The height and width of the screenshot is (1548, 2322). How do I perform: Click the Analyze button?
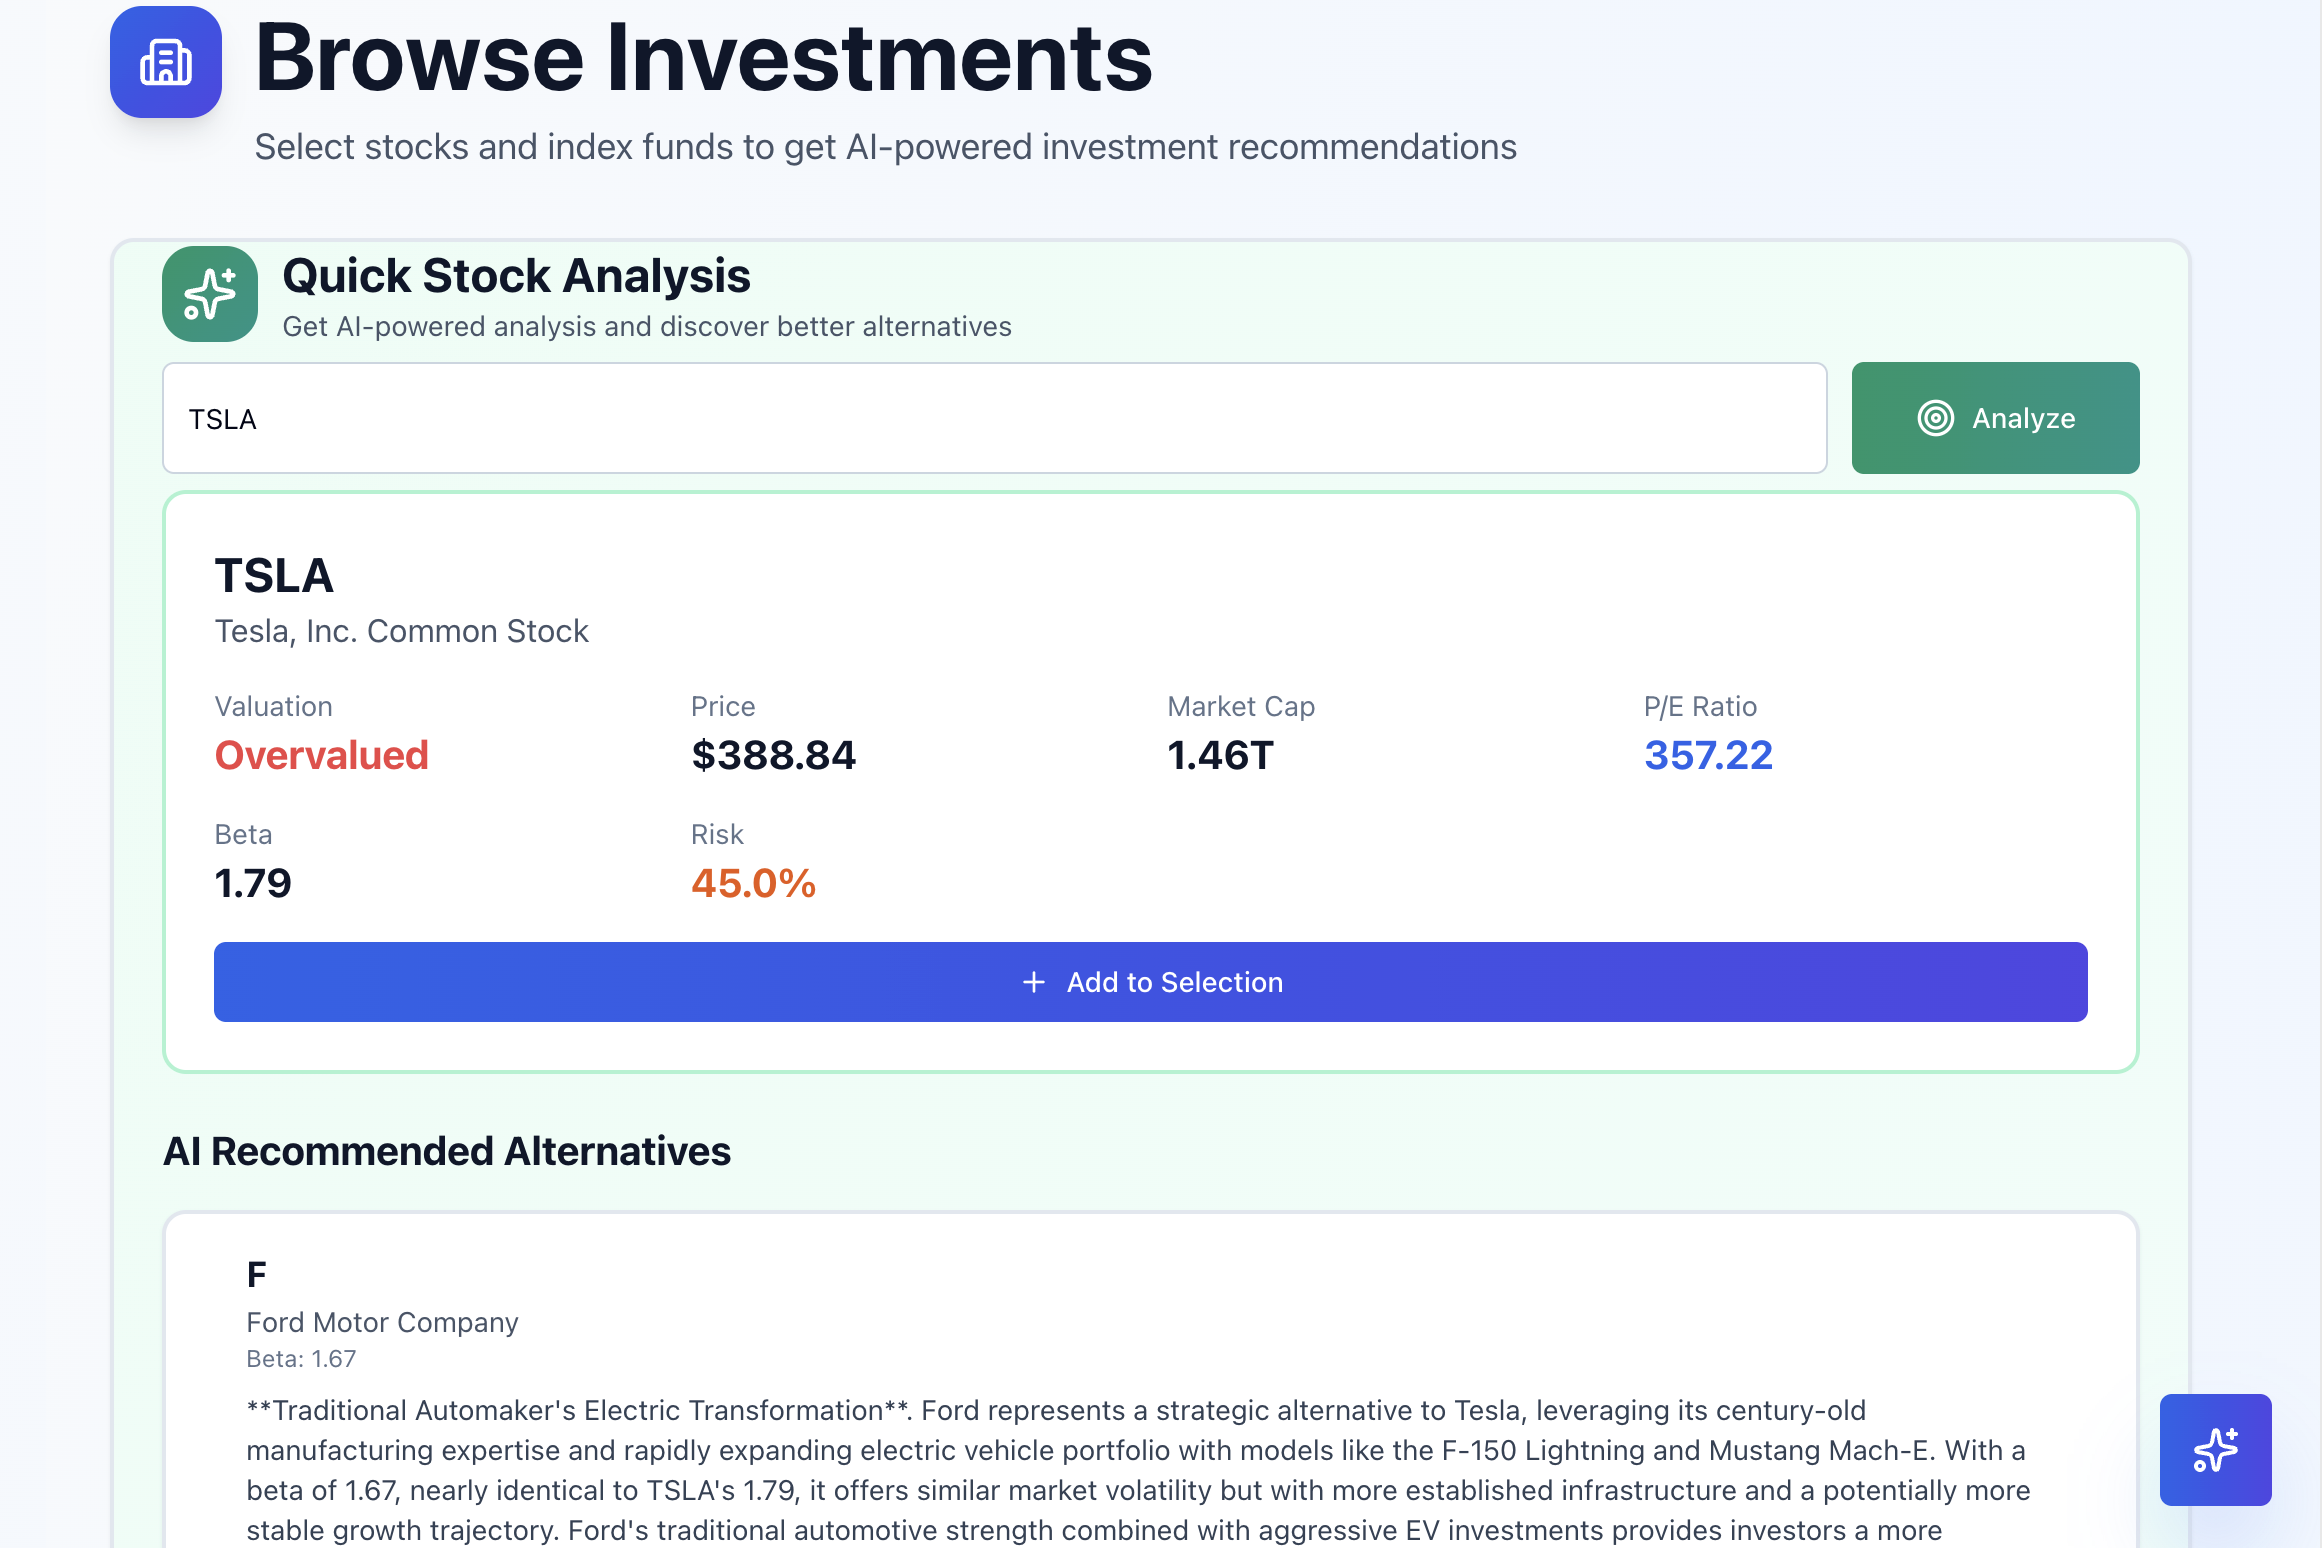[x=1995, y=418]
